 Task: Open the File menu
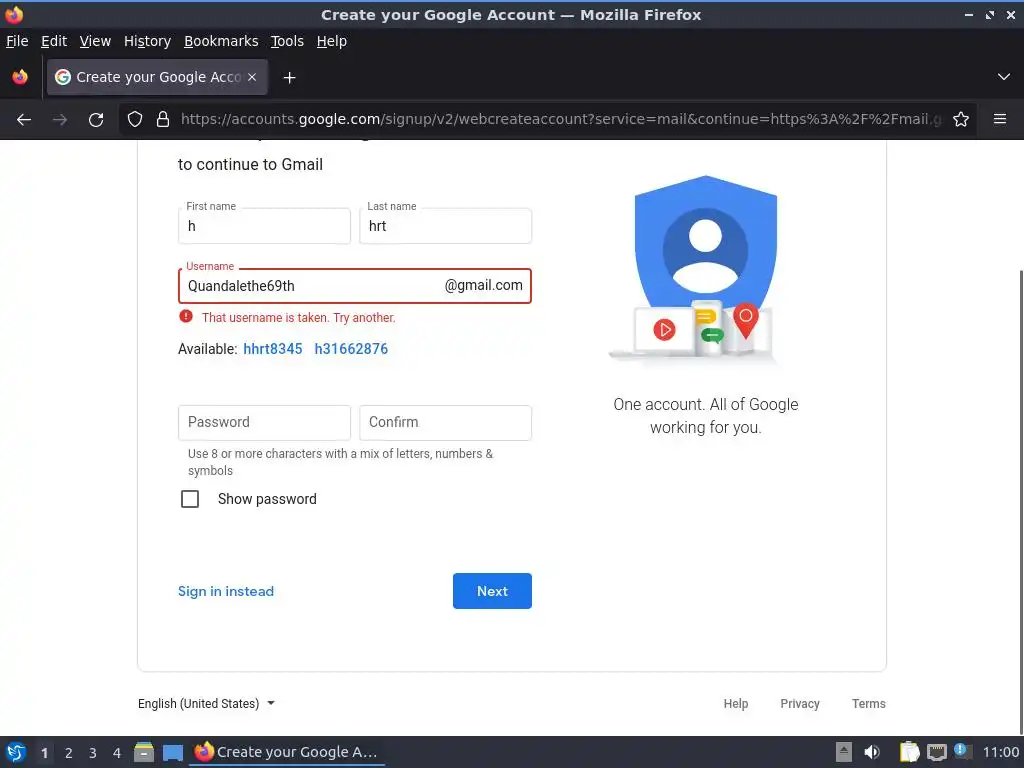pos(17,41)
